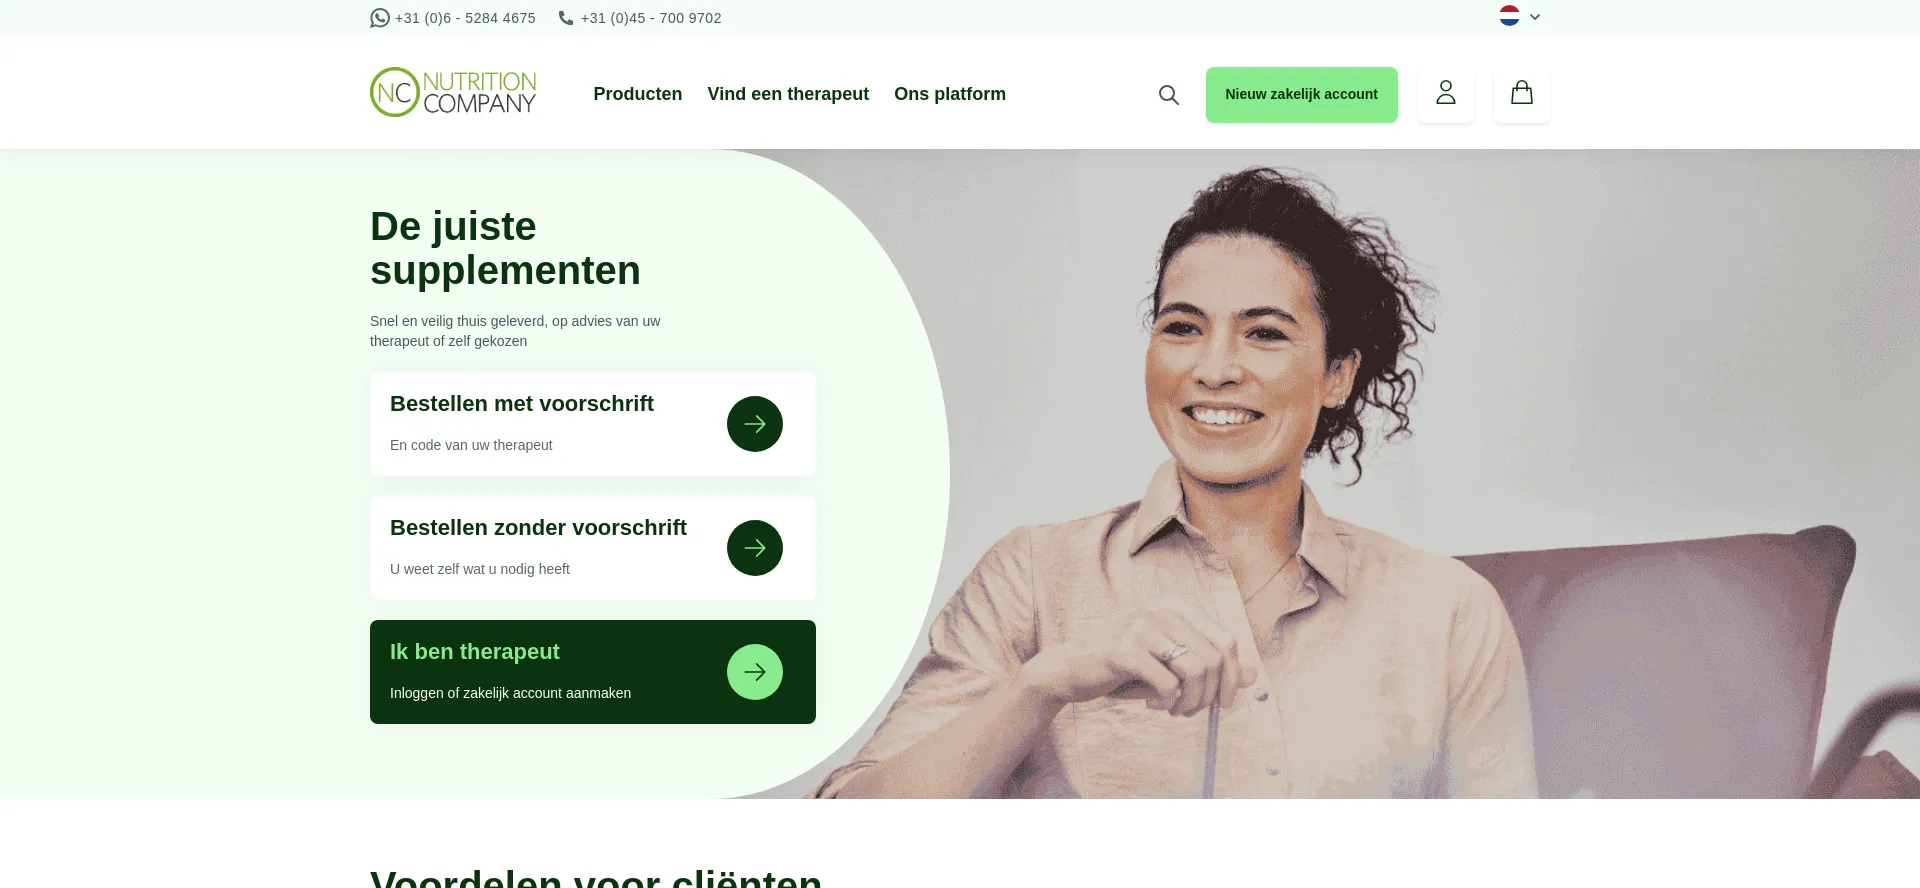Click arrow beside Bestellen zonder voorschrift
This screenshot has width=1920, height=888.
point(755,548)
